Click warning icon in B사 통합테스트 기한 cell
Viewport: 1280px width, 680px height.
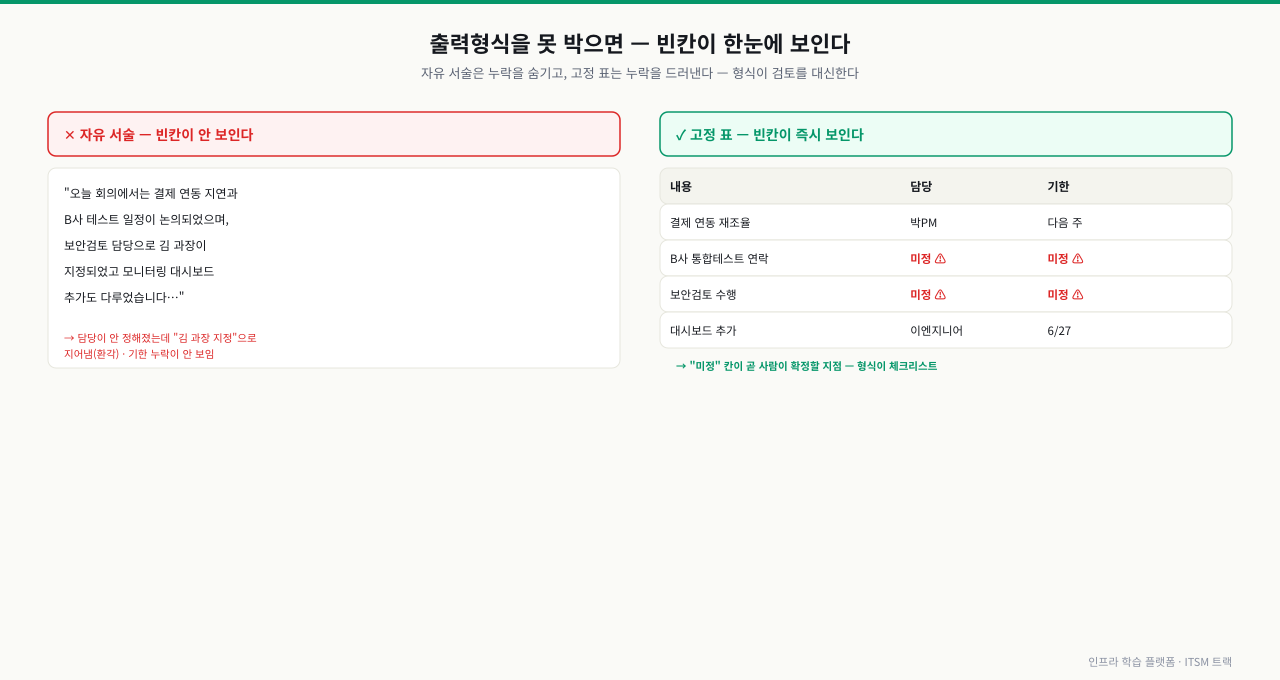(x=1078, y=259)
